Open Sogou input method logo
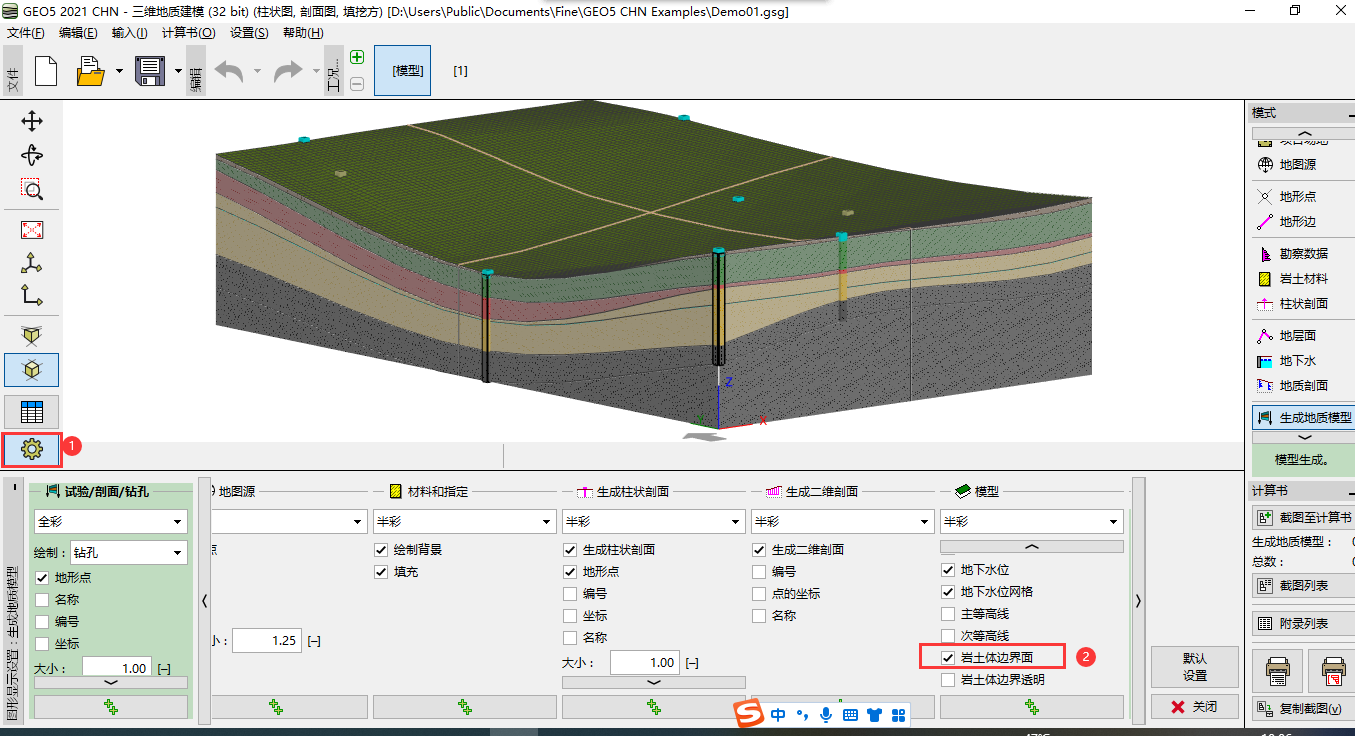Screen dimensions: 1355x736 click(749, 714)
